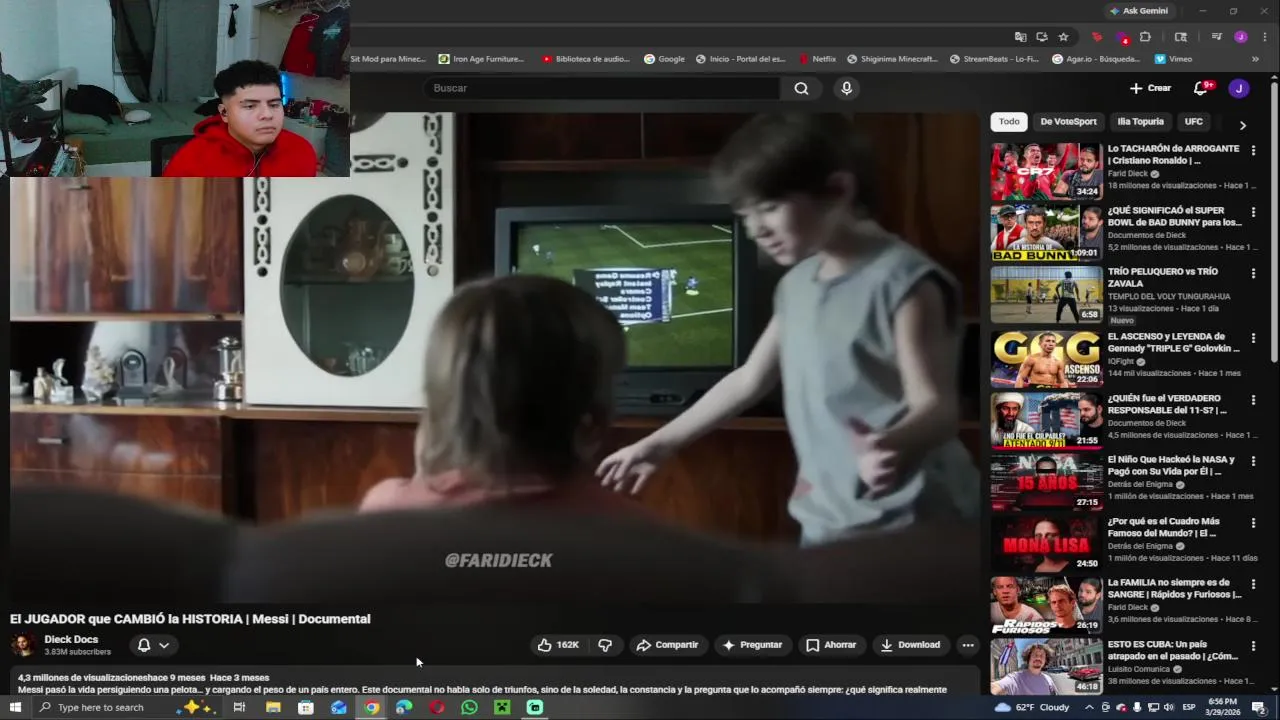Play the Cristiano Ronaldo ARROGANTE video thumbnail
The width and height of the screenshot is (1280, 720).
[x=1046, y=172]
